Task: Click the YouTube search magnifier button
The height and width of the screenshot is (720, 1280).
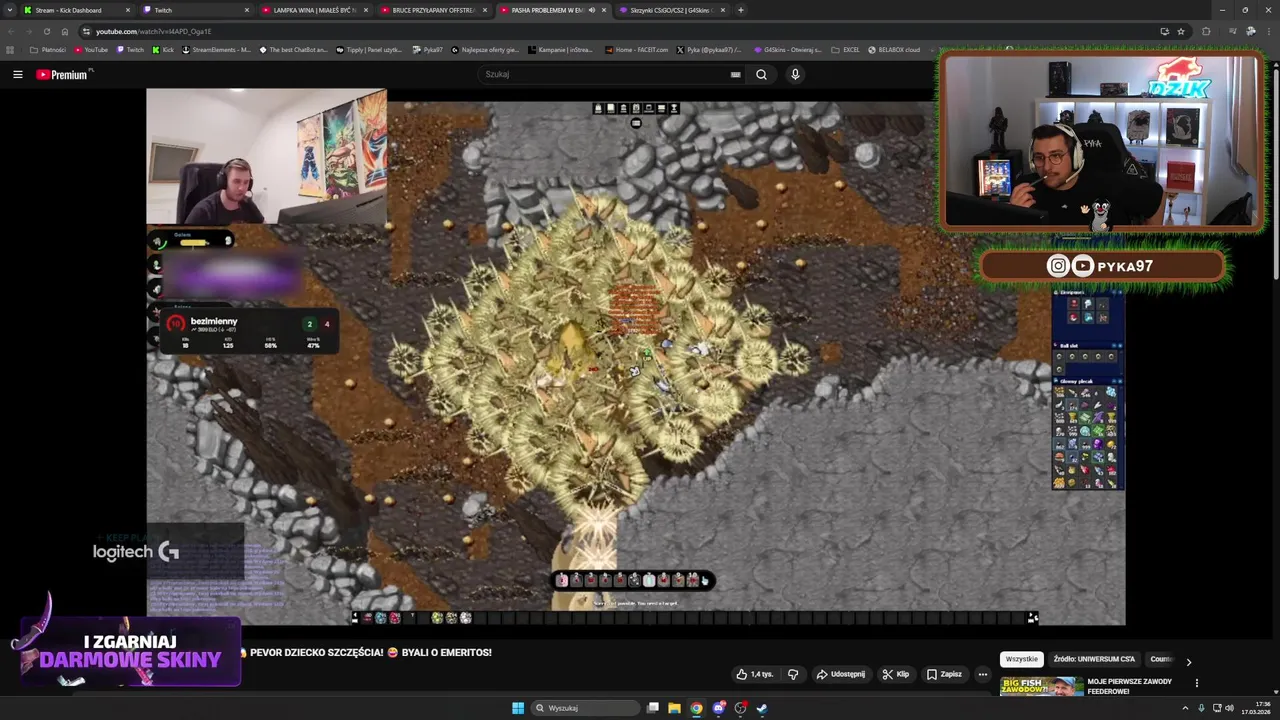Action: point(761,74)
